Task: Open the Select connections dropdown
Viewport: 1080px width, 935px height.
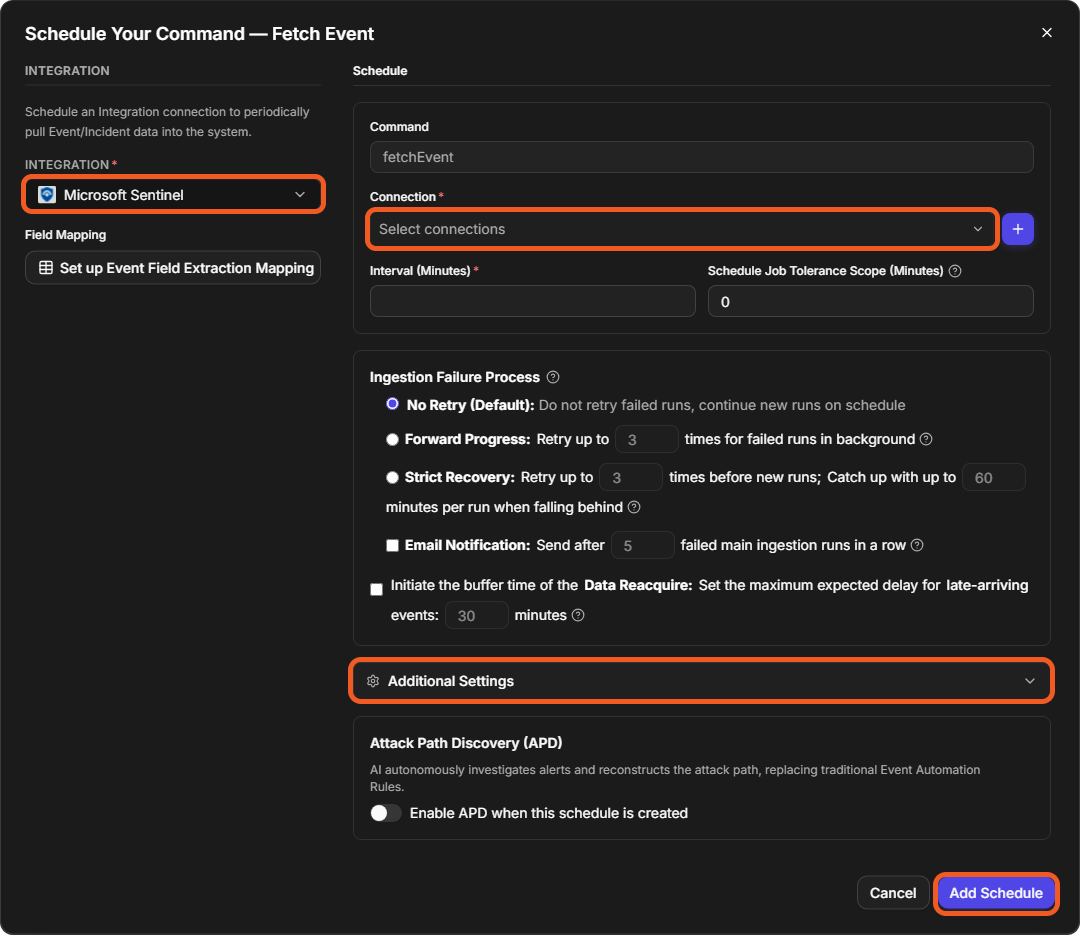Action: click(682, 229)
